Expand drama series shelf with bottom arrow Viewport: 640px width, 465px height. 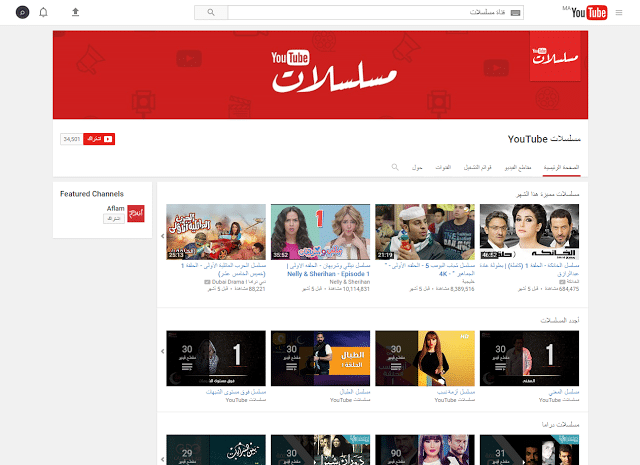pos(163,460)
